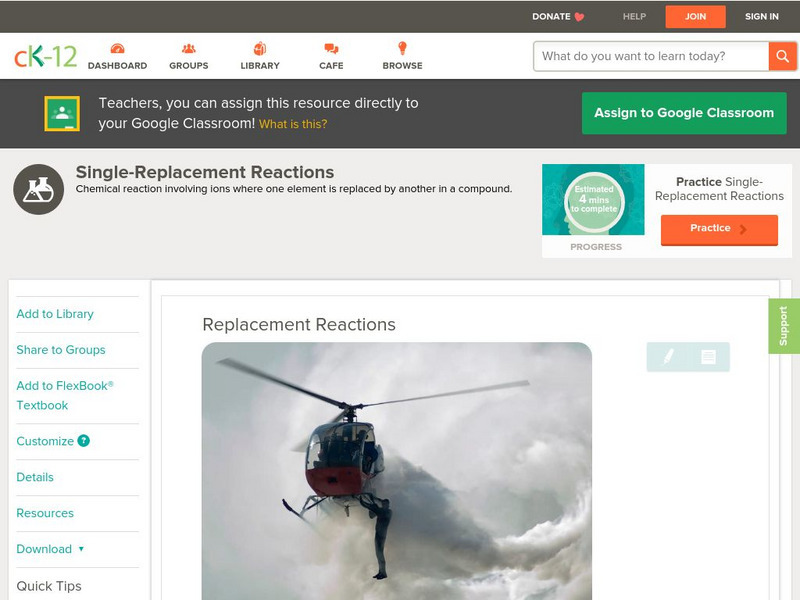Click the 'Practice Single-Replacement Reactions' text
This screenshot has width=800, height=600.
719,189
